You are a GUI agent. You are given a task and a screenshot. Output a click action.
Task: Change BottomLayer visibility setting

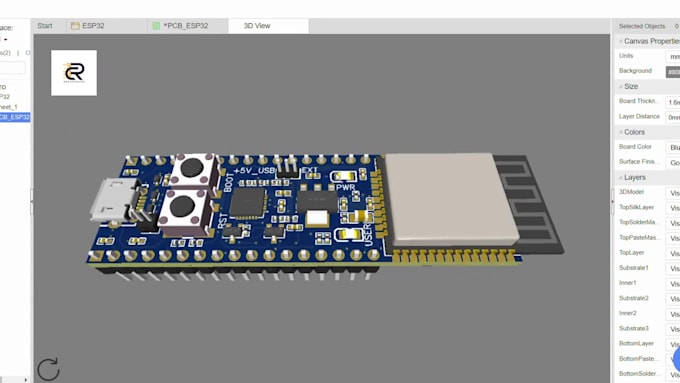673,345
